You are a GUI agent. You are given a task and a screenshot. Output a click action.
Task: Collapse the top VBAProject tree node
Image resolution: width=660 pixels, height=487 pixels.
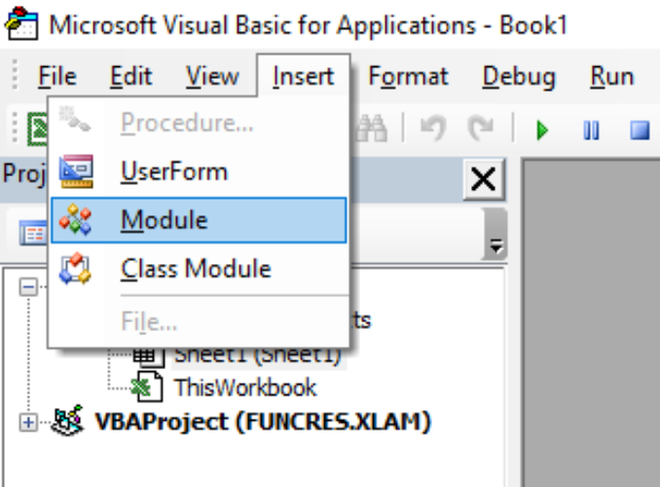(x=27, y=285)
